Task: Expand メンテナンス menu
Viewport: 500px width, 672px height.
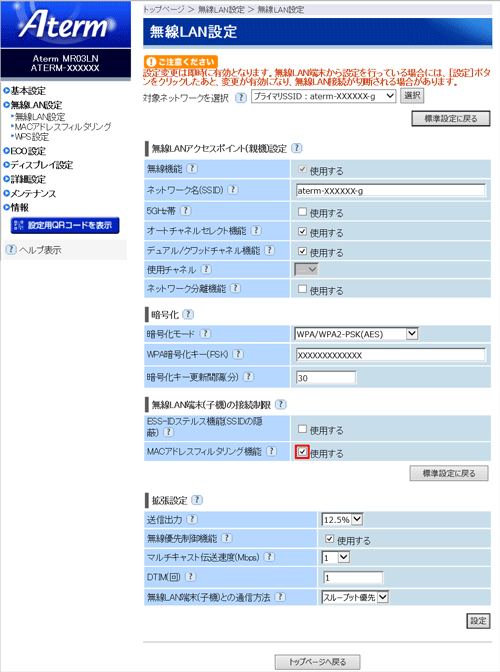Action: [x=30, y=193]
